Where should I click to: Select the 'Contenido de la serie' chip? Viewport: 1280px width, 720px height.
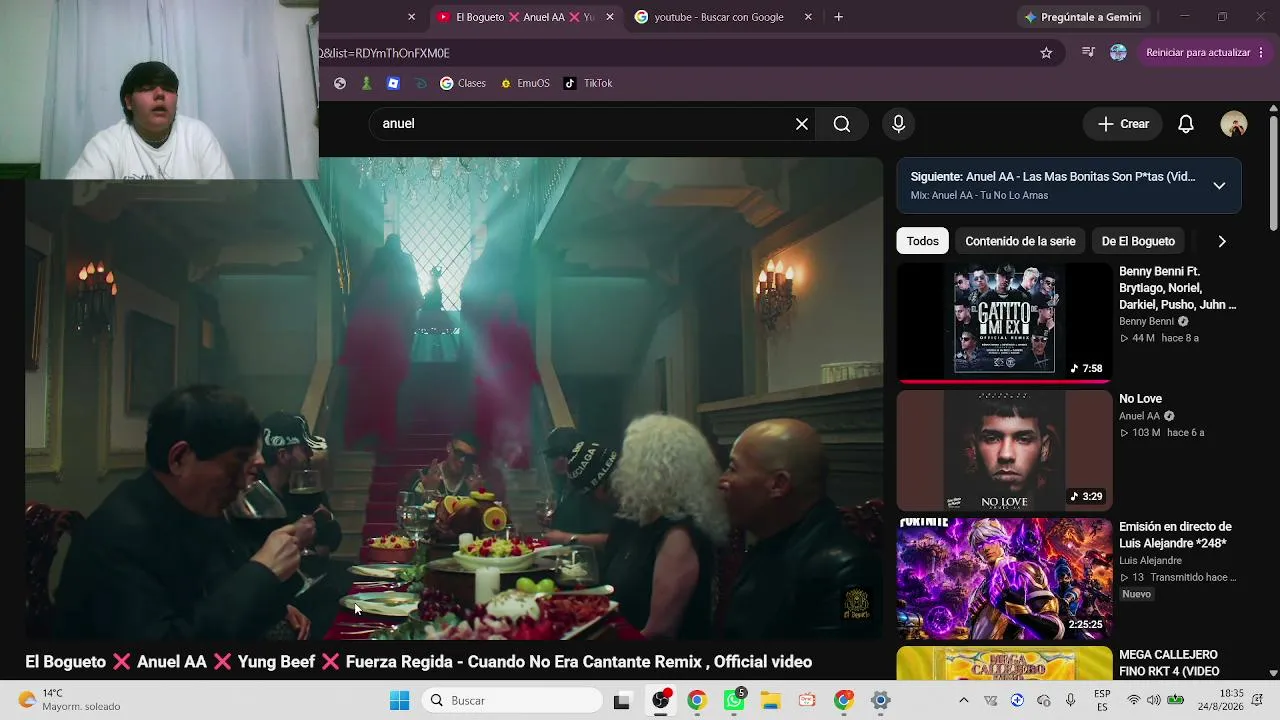tap(1020, 241)
